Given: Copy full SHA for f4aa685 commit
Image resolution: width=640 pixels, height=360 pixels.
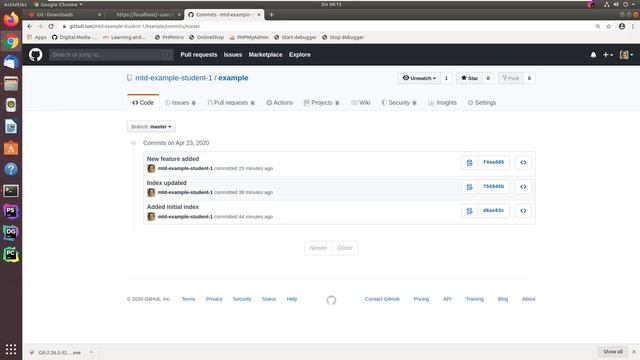Looking at the screenshot, I should [x=469, y=162].
